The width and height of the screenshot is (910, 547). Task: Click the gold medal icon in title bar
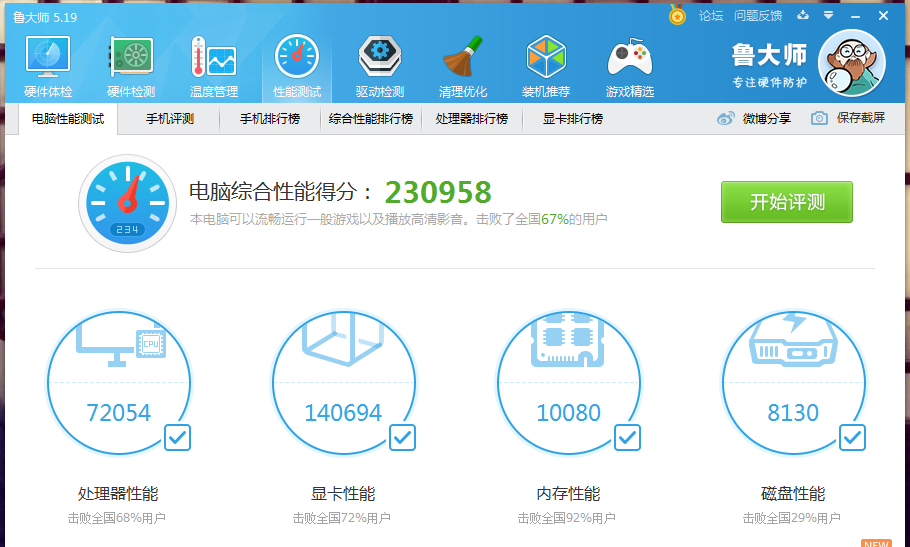pos(677,15)
